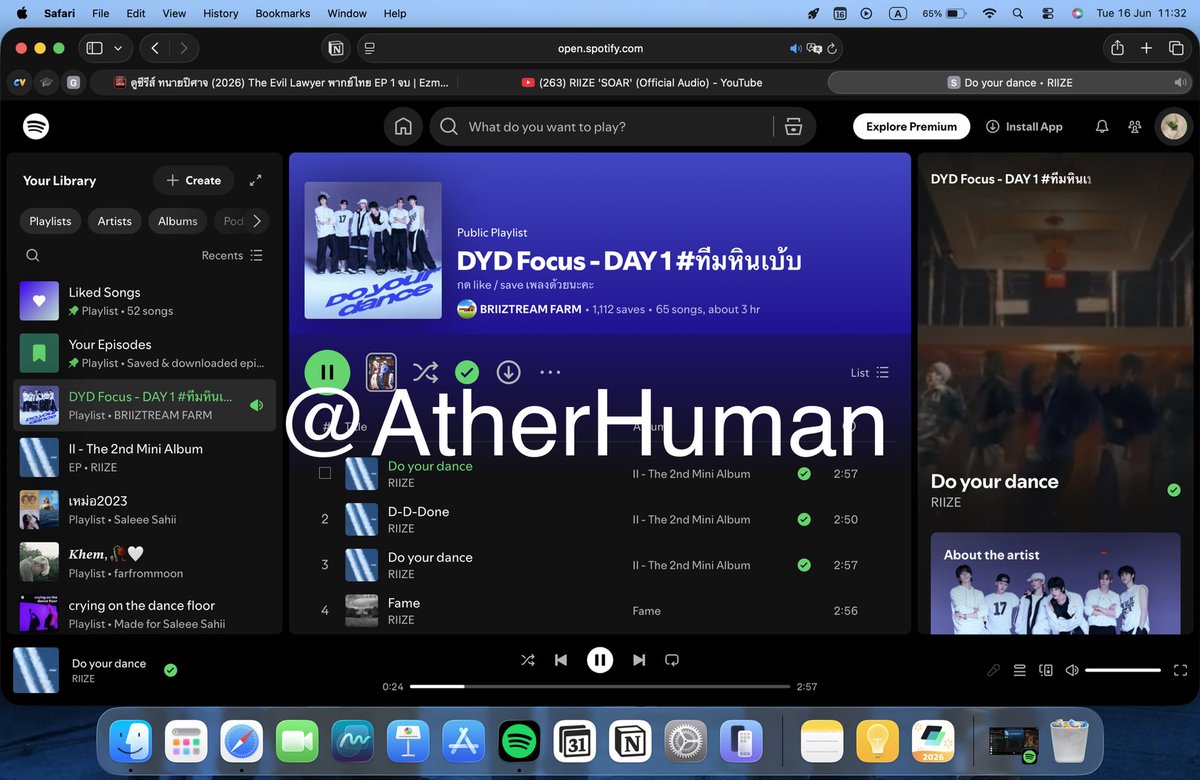This screenshot has width=1200, height=780.
Task: Open the Browse icon in search bar
Action: pos(794,127)
